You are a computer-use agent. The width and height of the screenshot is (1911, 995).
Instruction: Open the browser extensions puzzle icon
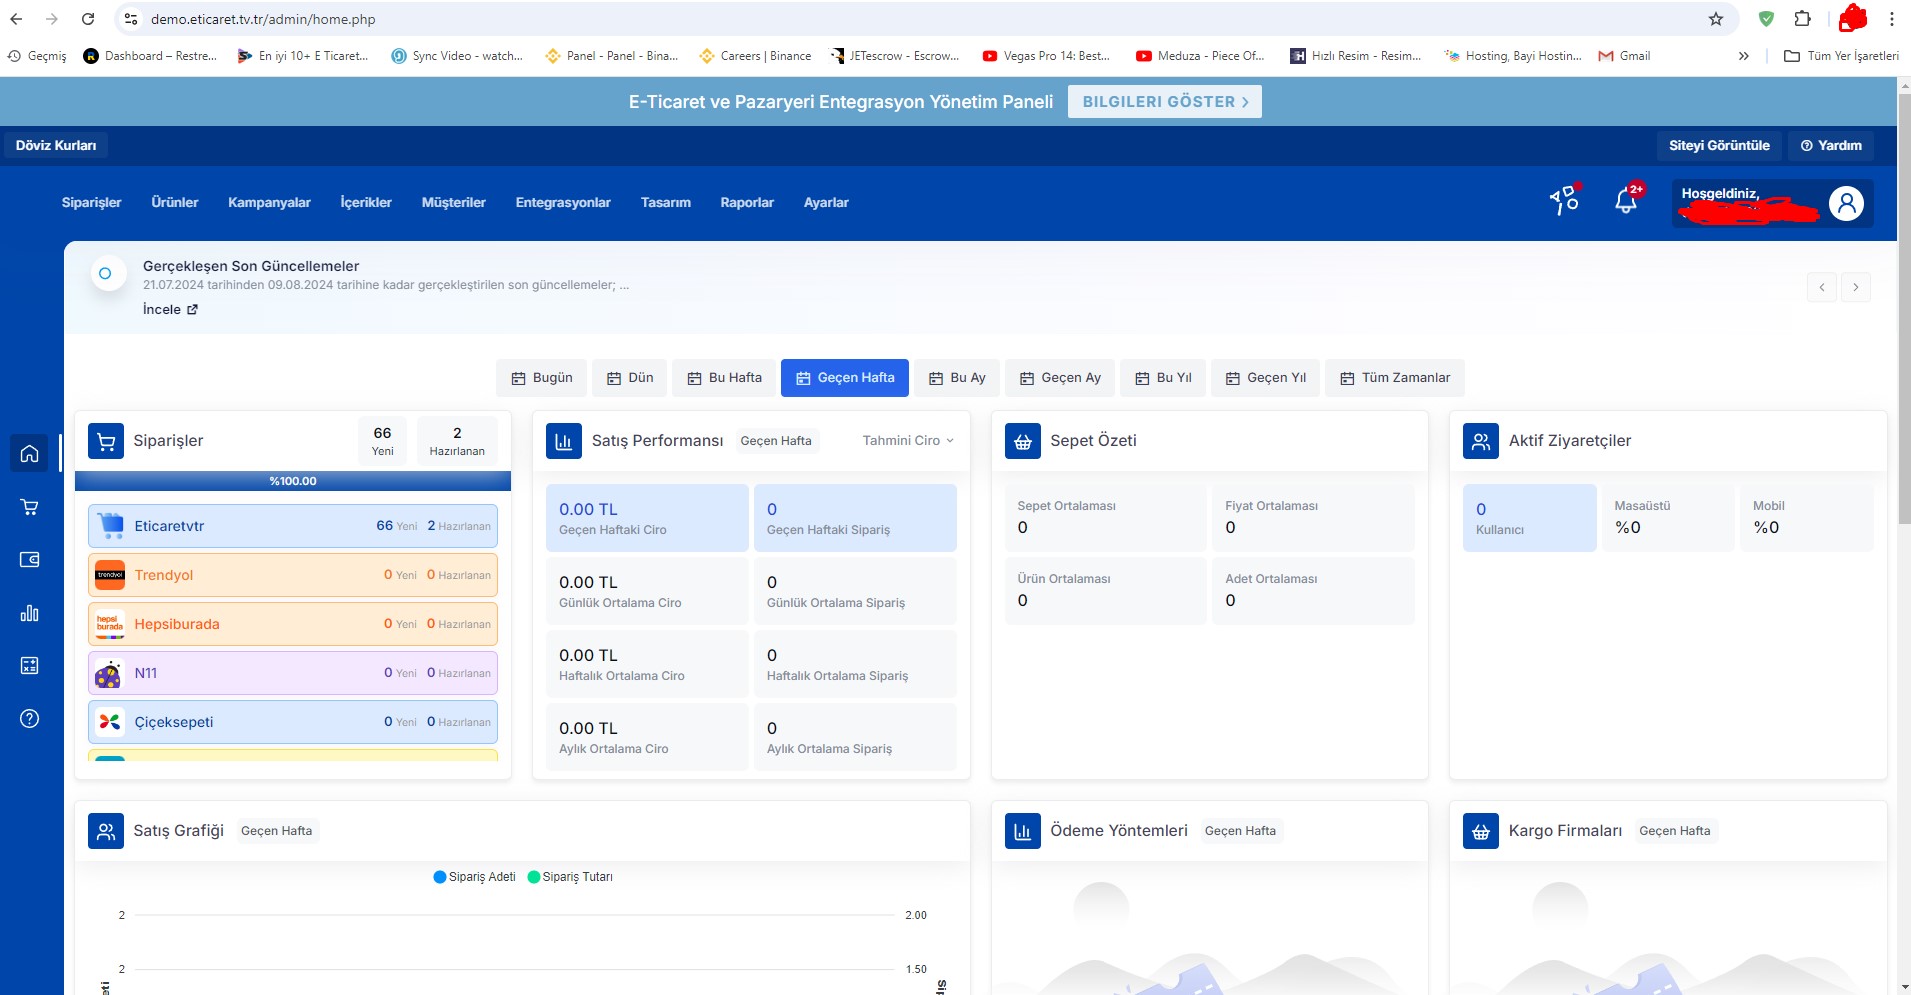pyautogui.click(x=1803, y=19)
